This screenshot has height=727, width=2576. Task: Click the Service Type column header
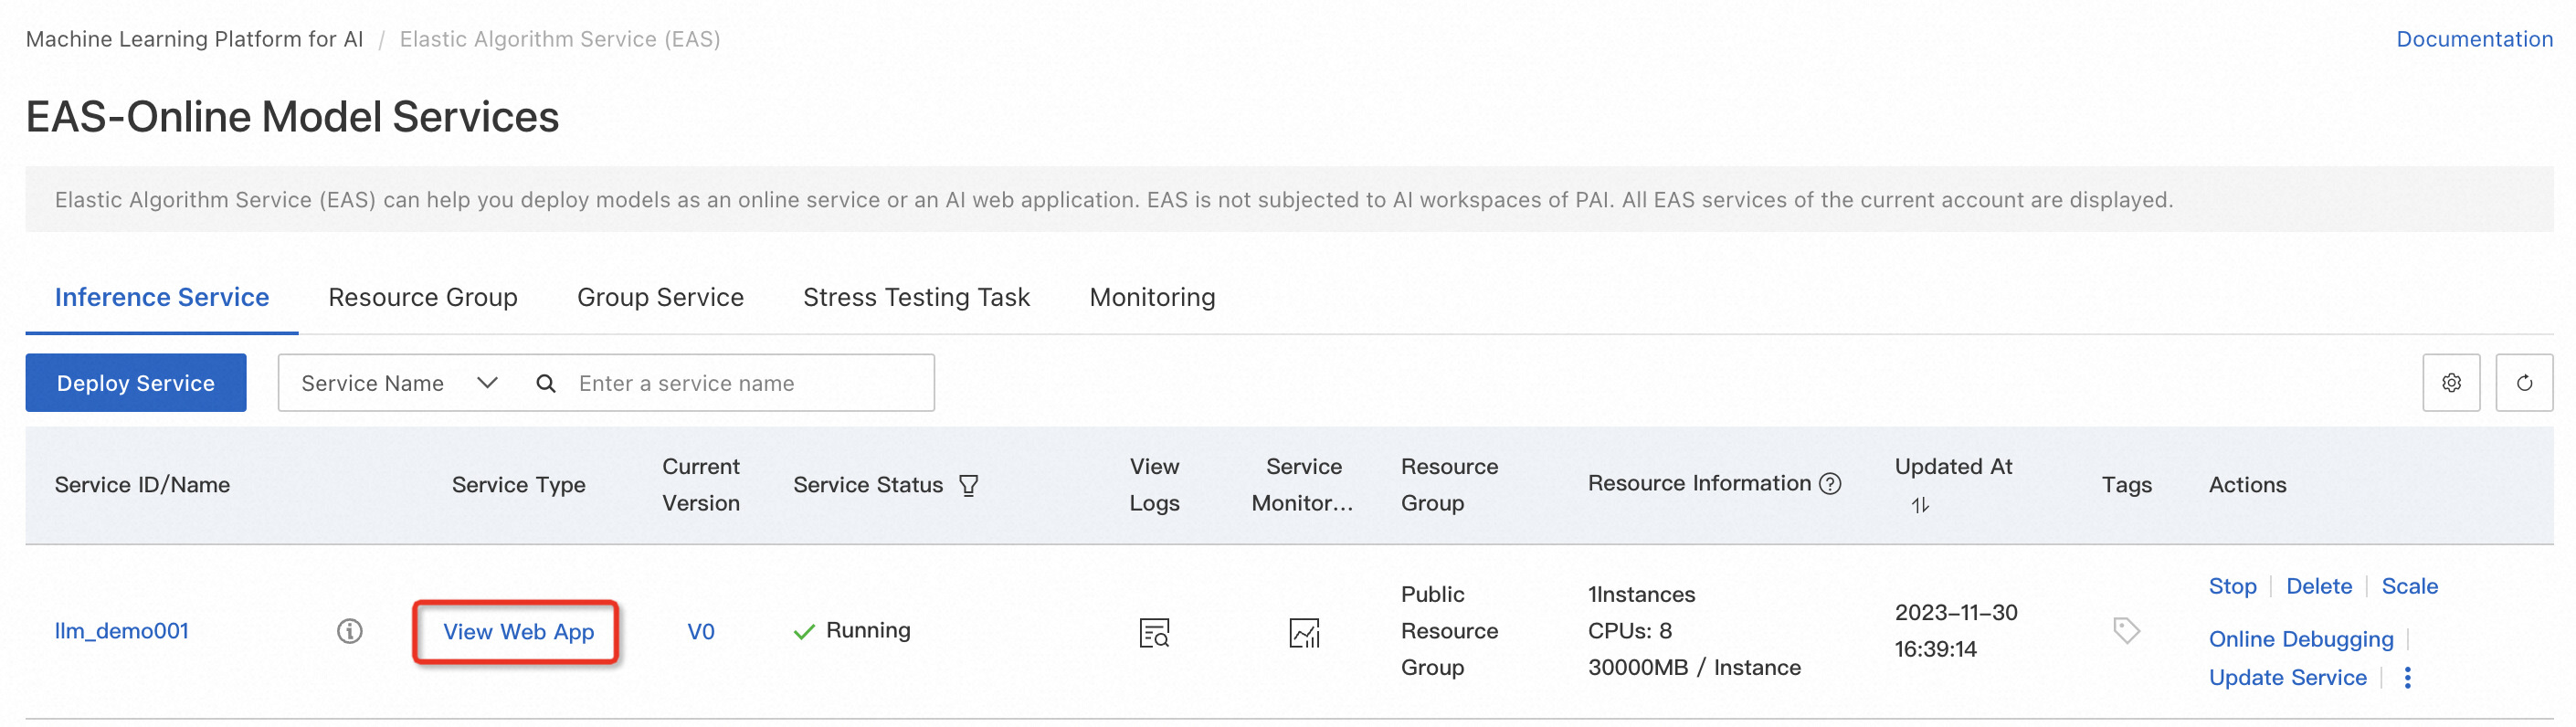coord(518,485)
